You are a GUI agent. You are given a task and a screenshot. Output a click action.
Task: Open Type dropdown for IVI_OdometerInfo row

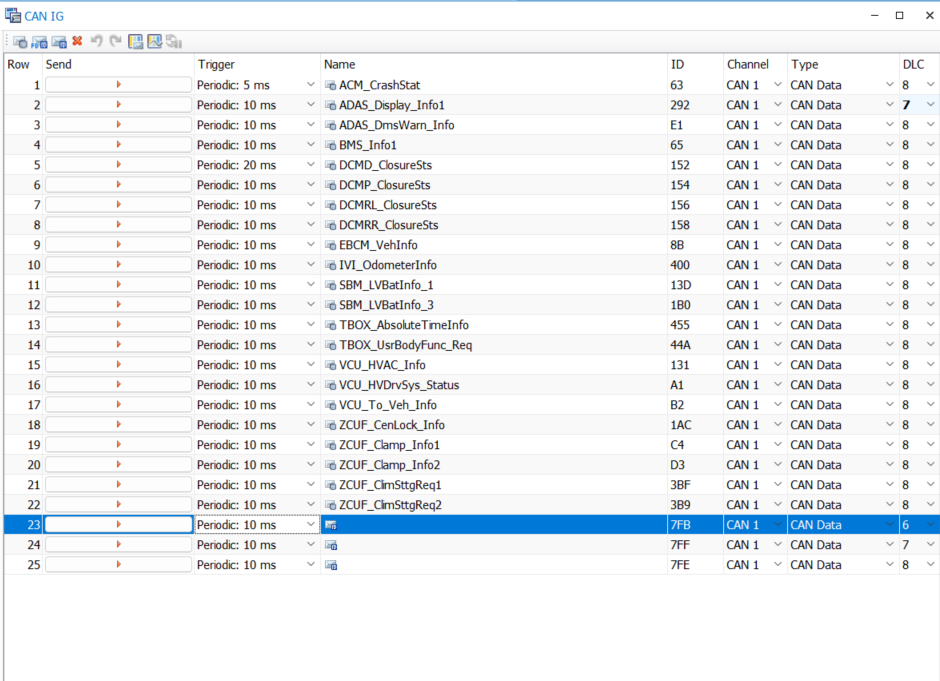click(x=890, y=264)
